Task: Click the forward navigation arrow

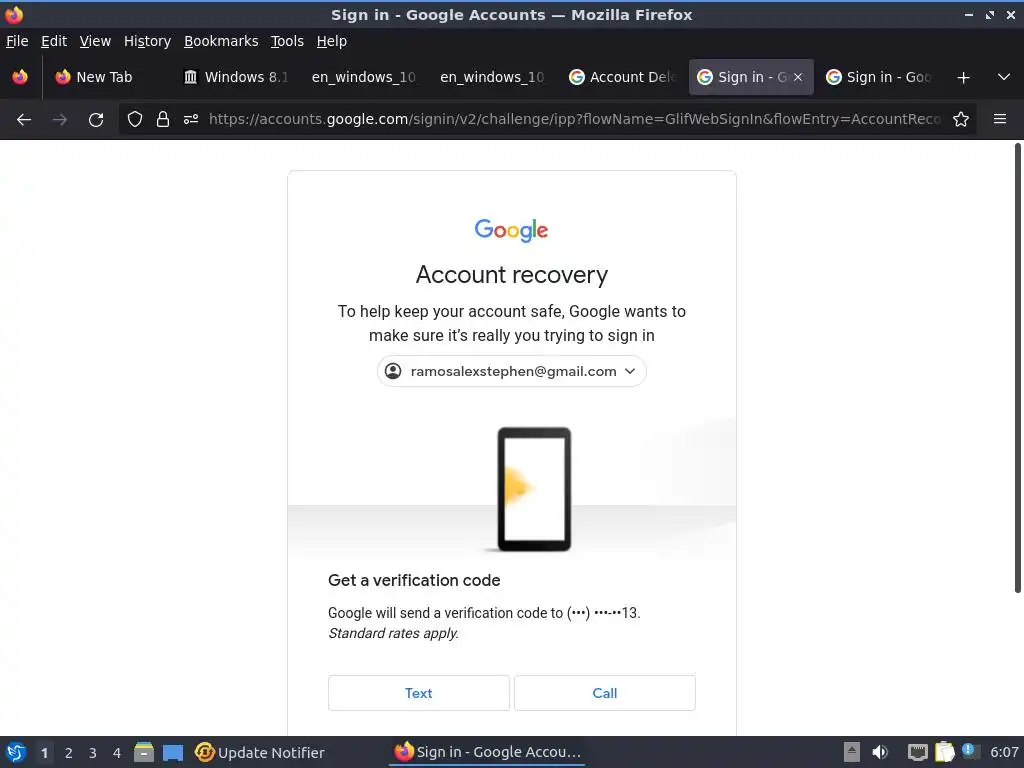Action: click(60, 120)
